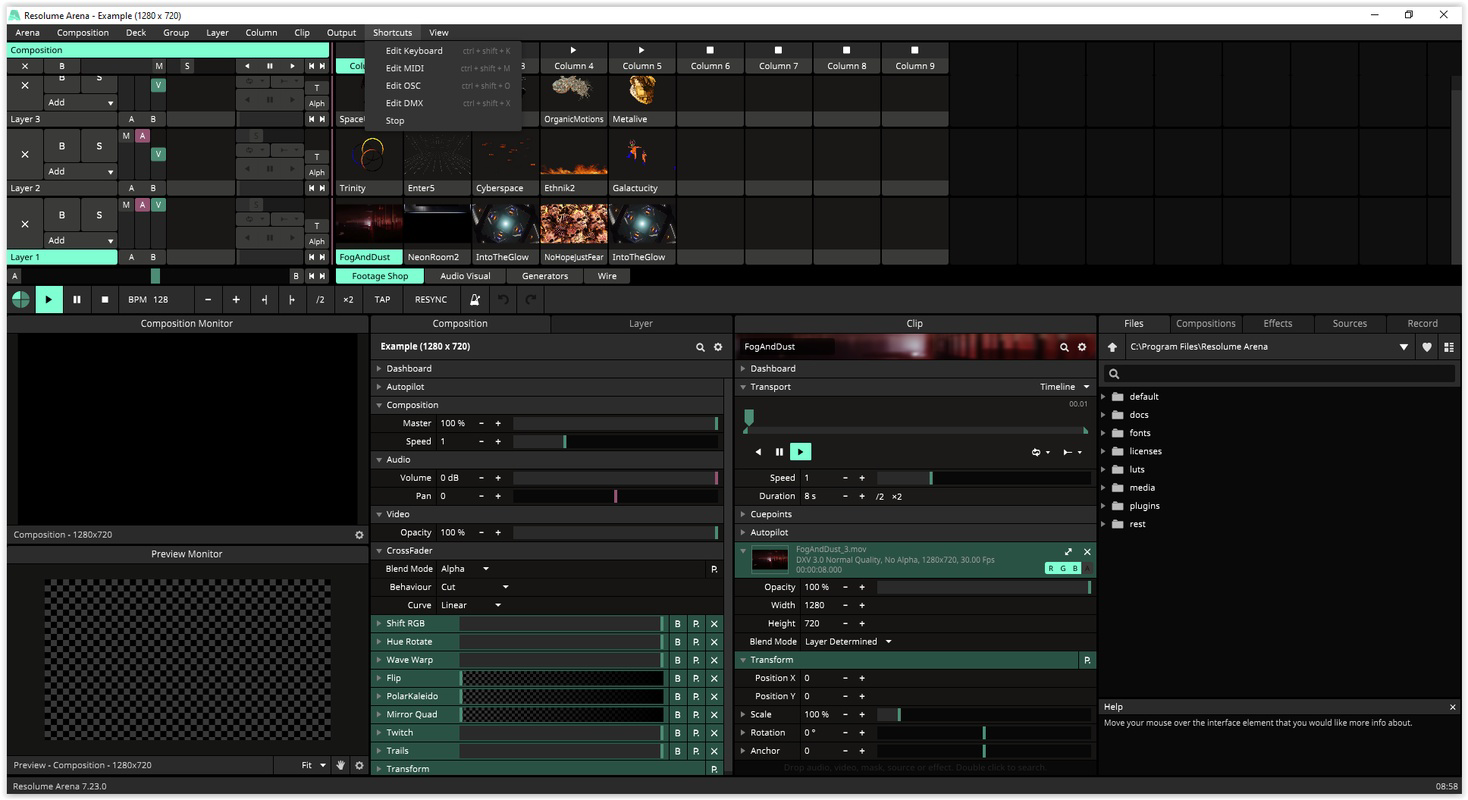Expand the Cuepoints section in Clip panel

coord(743,514)
